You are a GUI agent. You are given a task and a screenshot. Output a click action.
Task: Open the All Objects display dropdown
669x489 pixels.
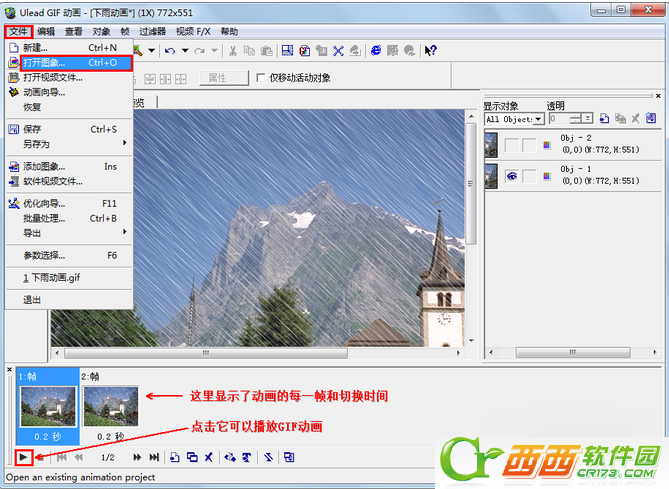point(539,119)
